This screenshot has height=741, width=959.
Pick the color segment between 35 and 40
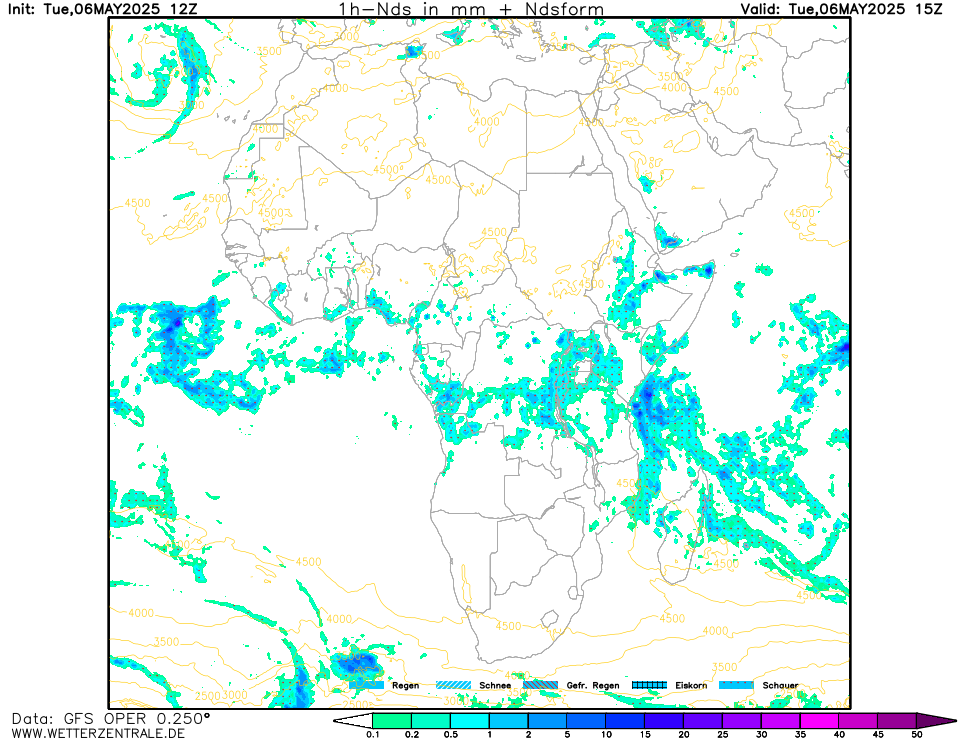[819, 721]
